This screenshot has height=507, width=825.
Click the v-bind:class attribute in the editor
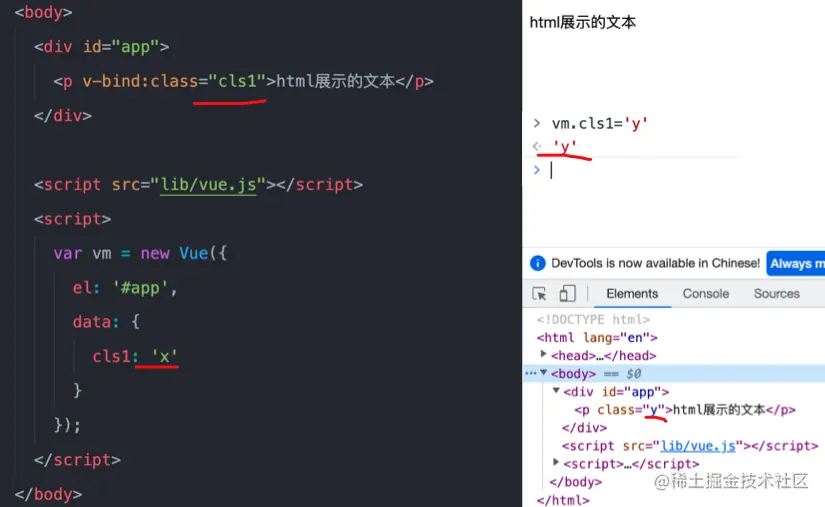click(140, 81)
